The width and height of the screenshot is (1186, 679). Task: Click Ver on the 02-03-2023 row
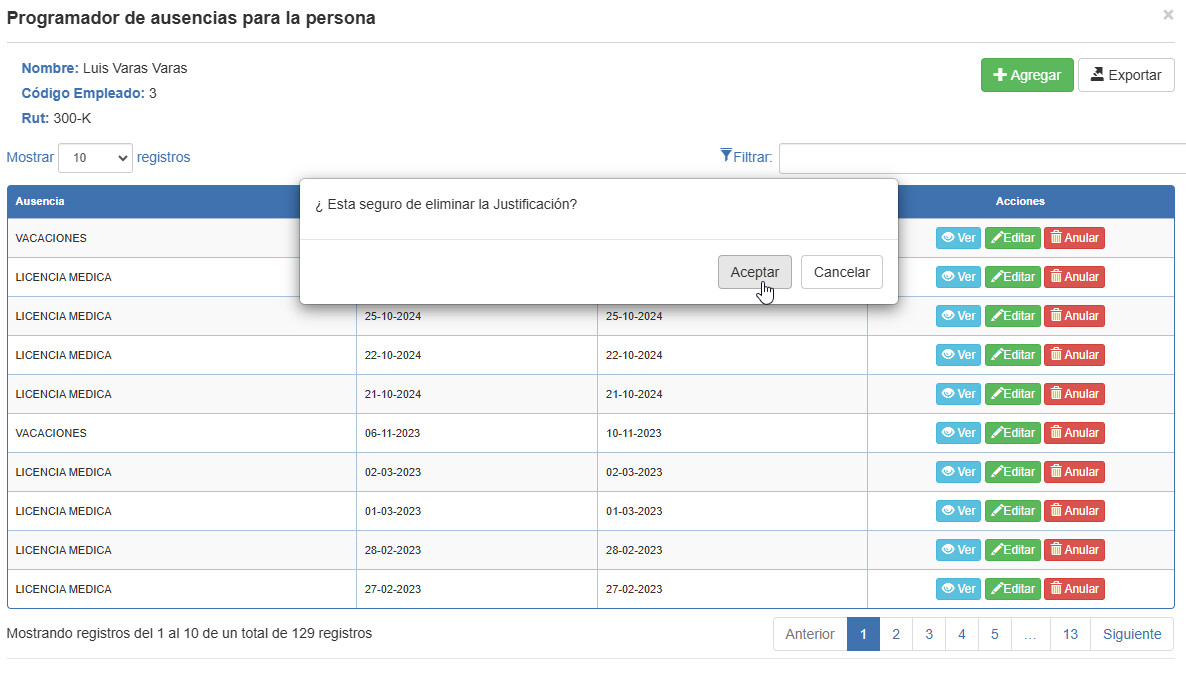[958, 472]
